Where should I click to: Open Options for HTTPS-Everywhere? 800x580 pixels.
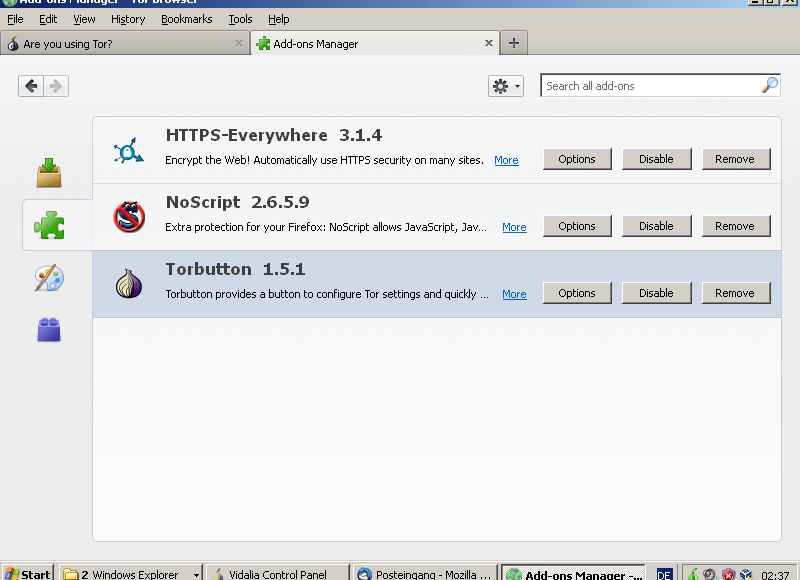pyautogui.click(x=577, y=159)
